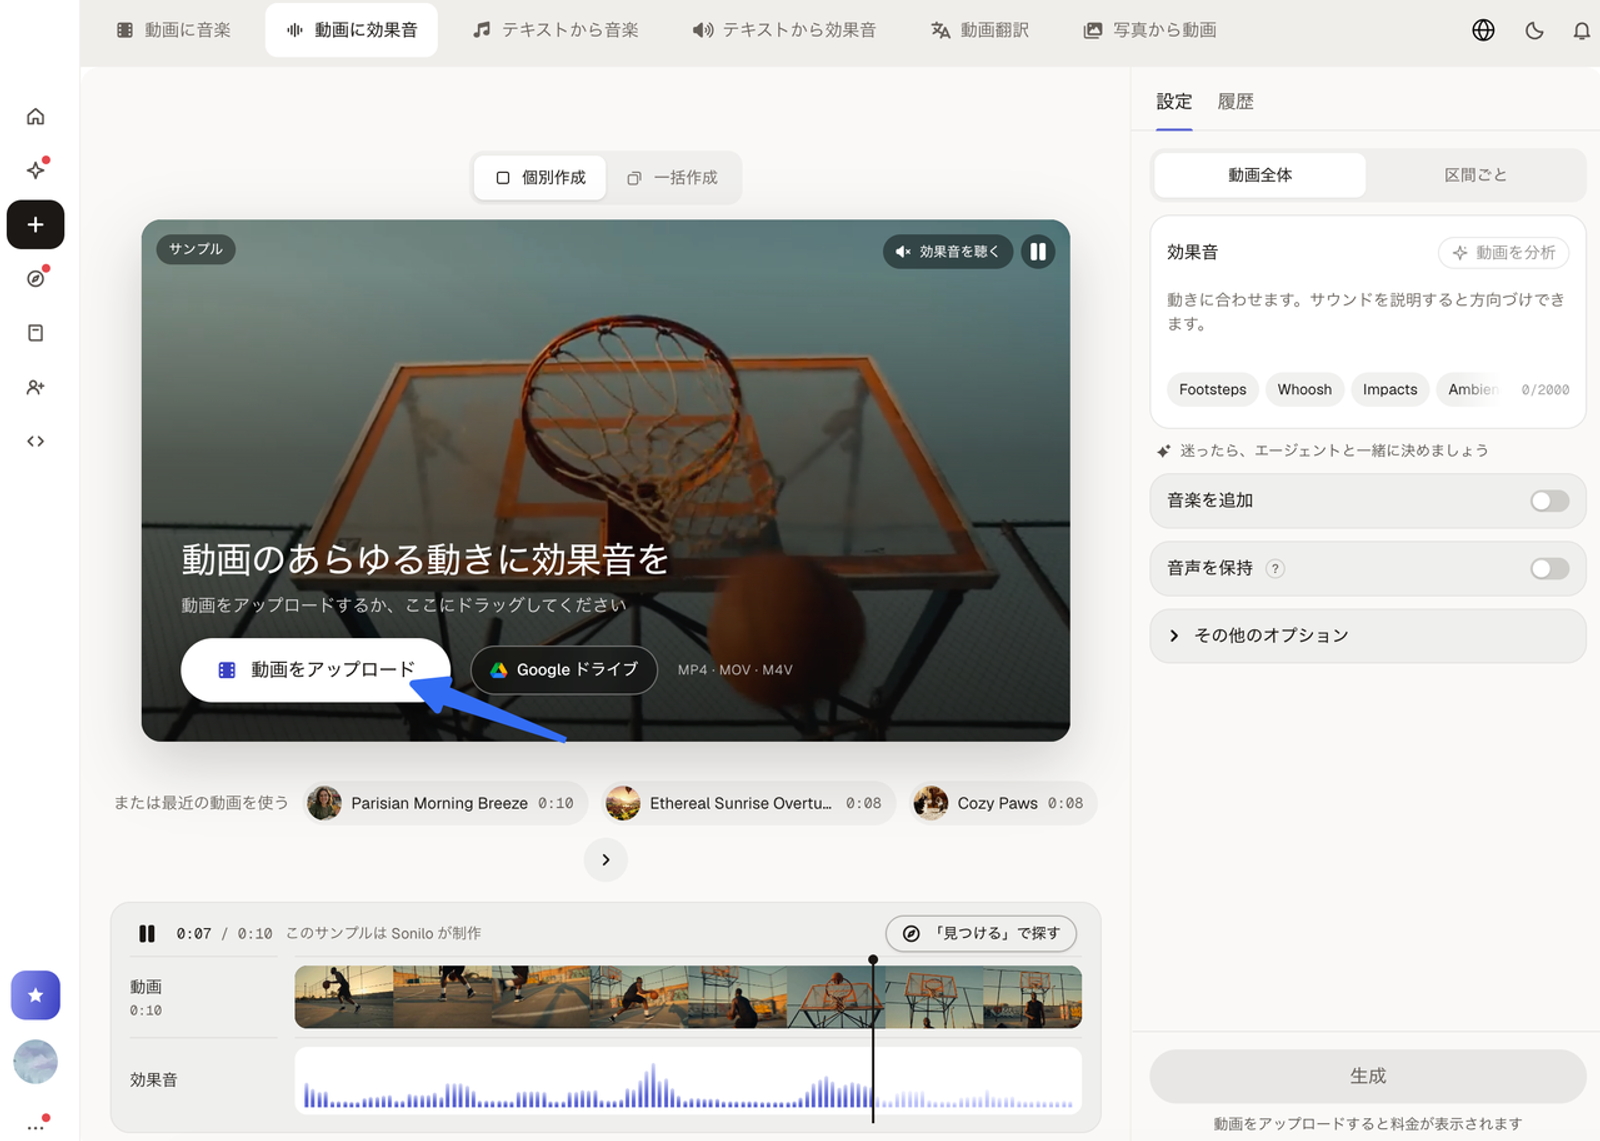Image resolution: width=1600 pixels, height=1141 pixels.
Task: Click the black plus create button
Action: (x=35, y=225)
